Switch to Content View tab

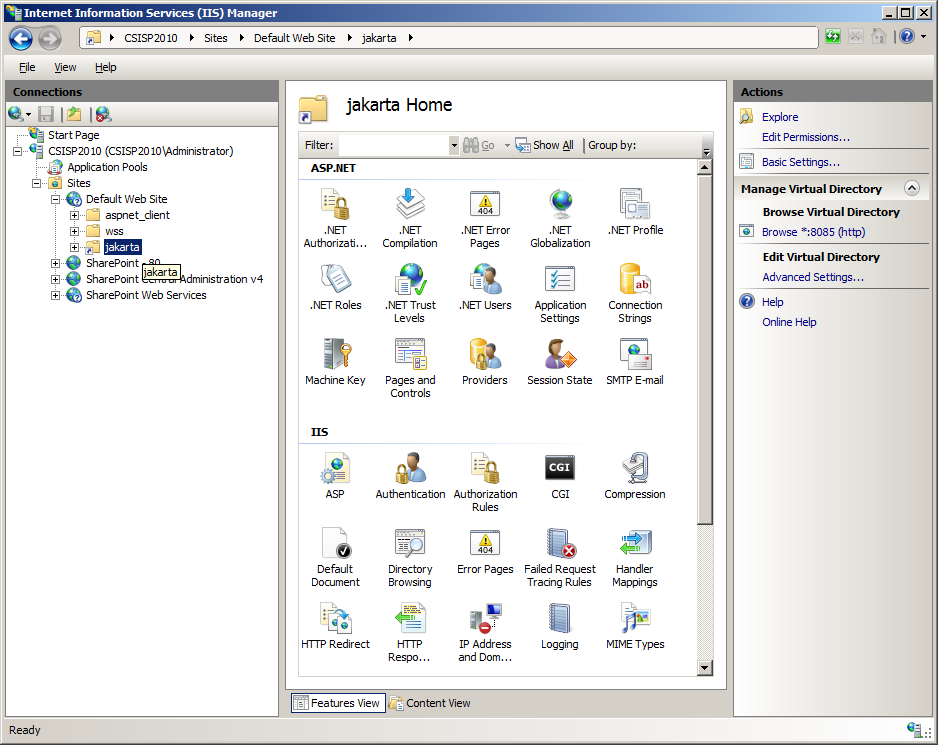[x=430, y=703]
